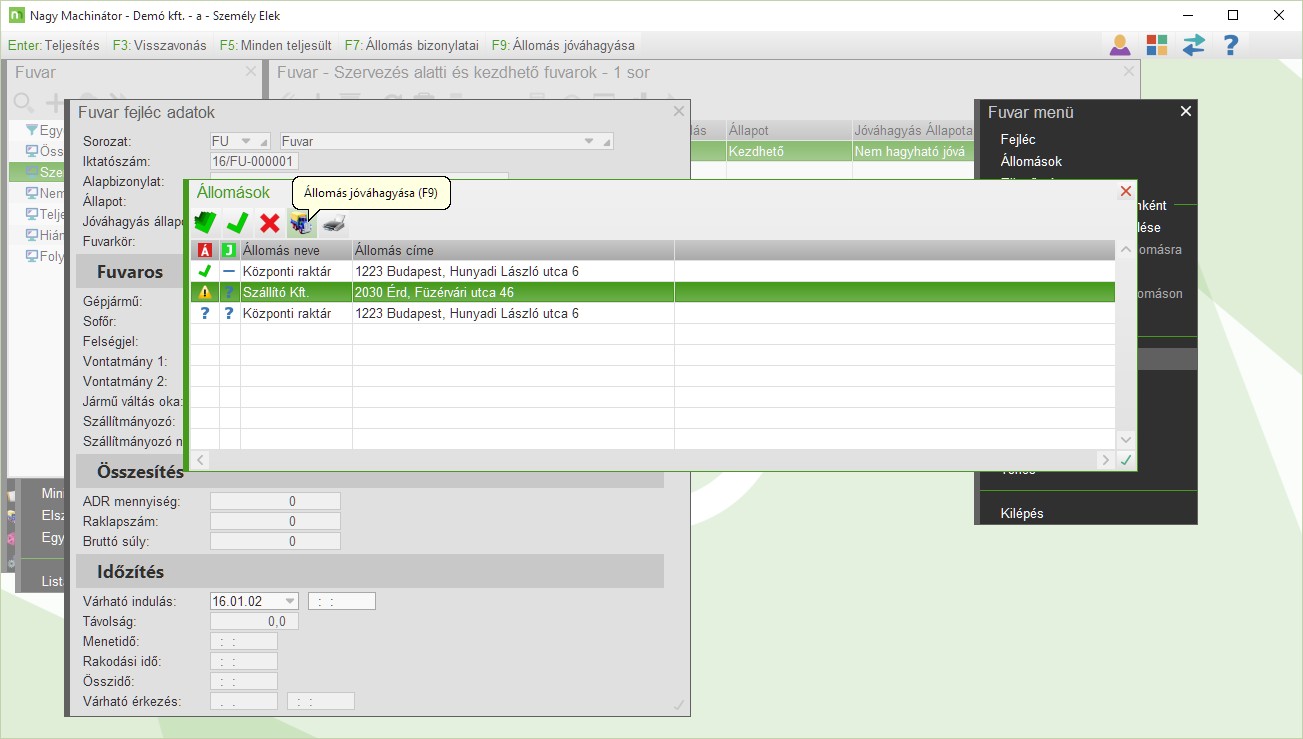The width and height of the screenshot is (1303, 739).
Task: Click the blue dash icon on first Központi raktár row
Action: [229, 271]
